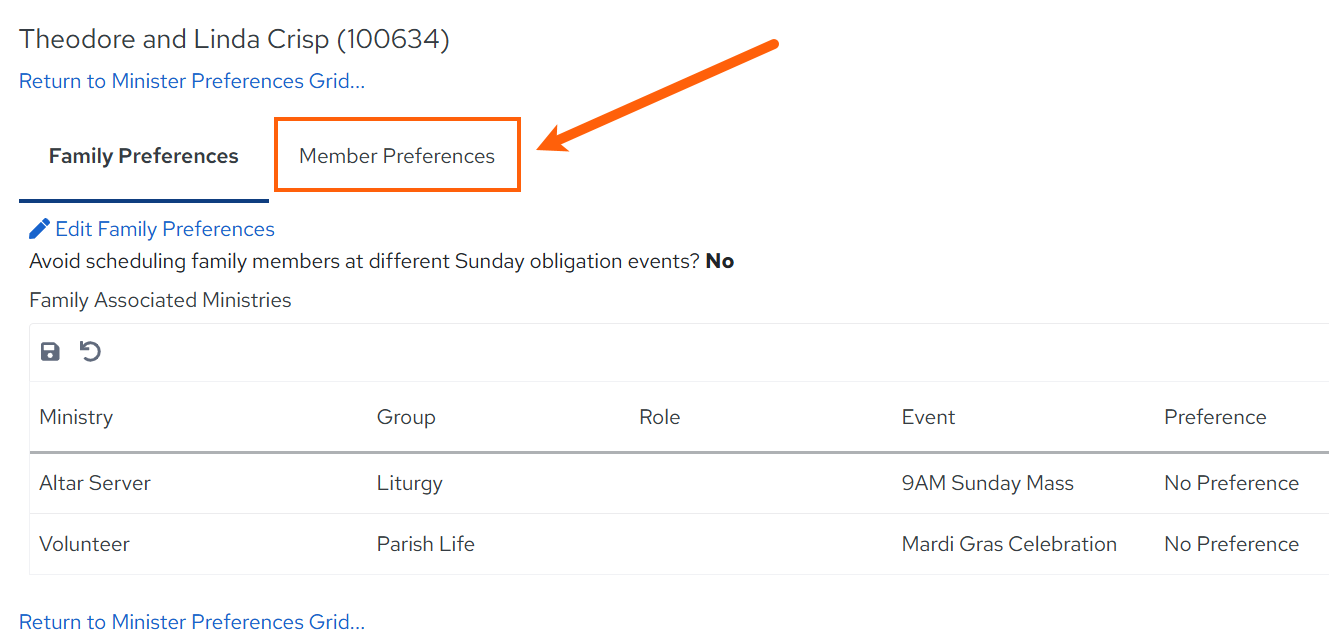
Task: Sort by the Ministry column header
Action: coord(76,417)
